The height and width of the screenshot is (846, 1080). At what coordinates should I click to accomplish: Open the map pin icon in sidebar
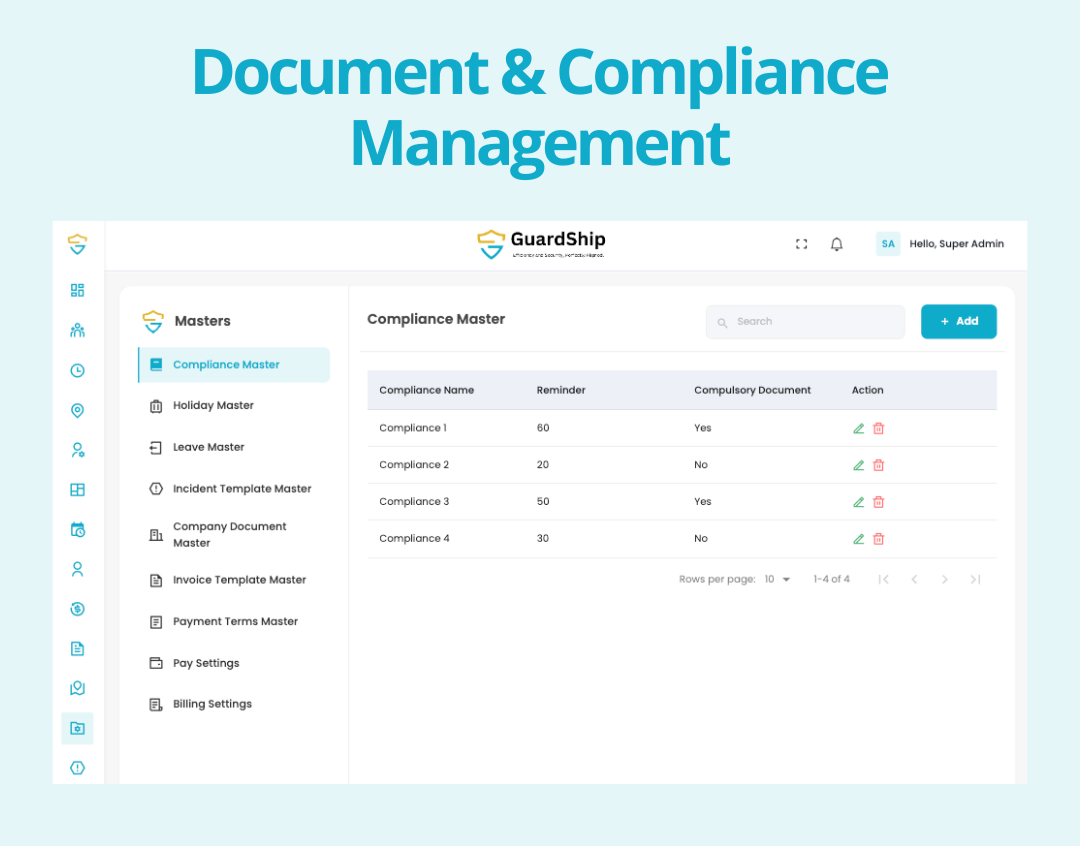click(x=77, y=688)
